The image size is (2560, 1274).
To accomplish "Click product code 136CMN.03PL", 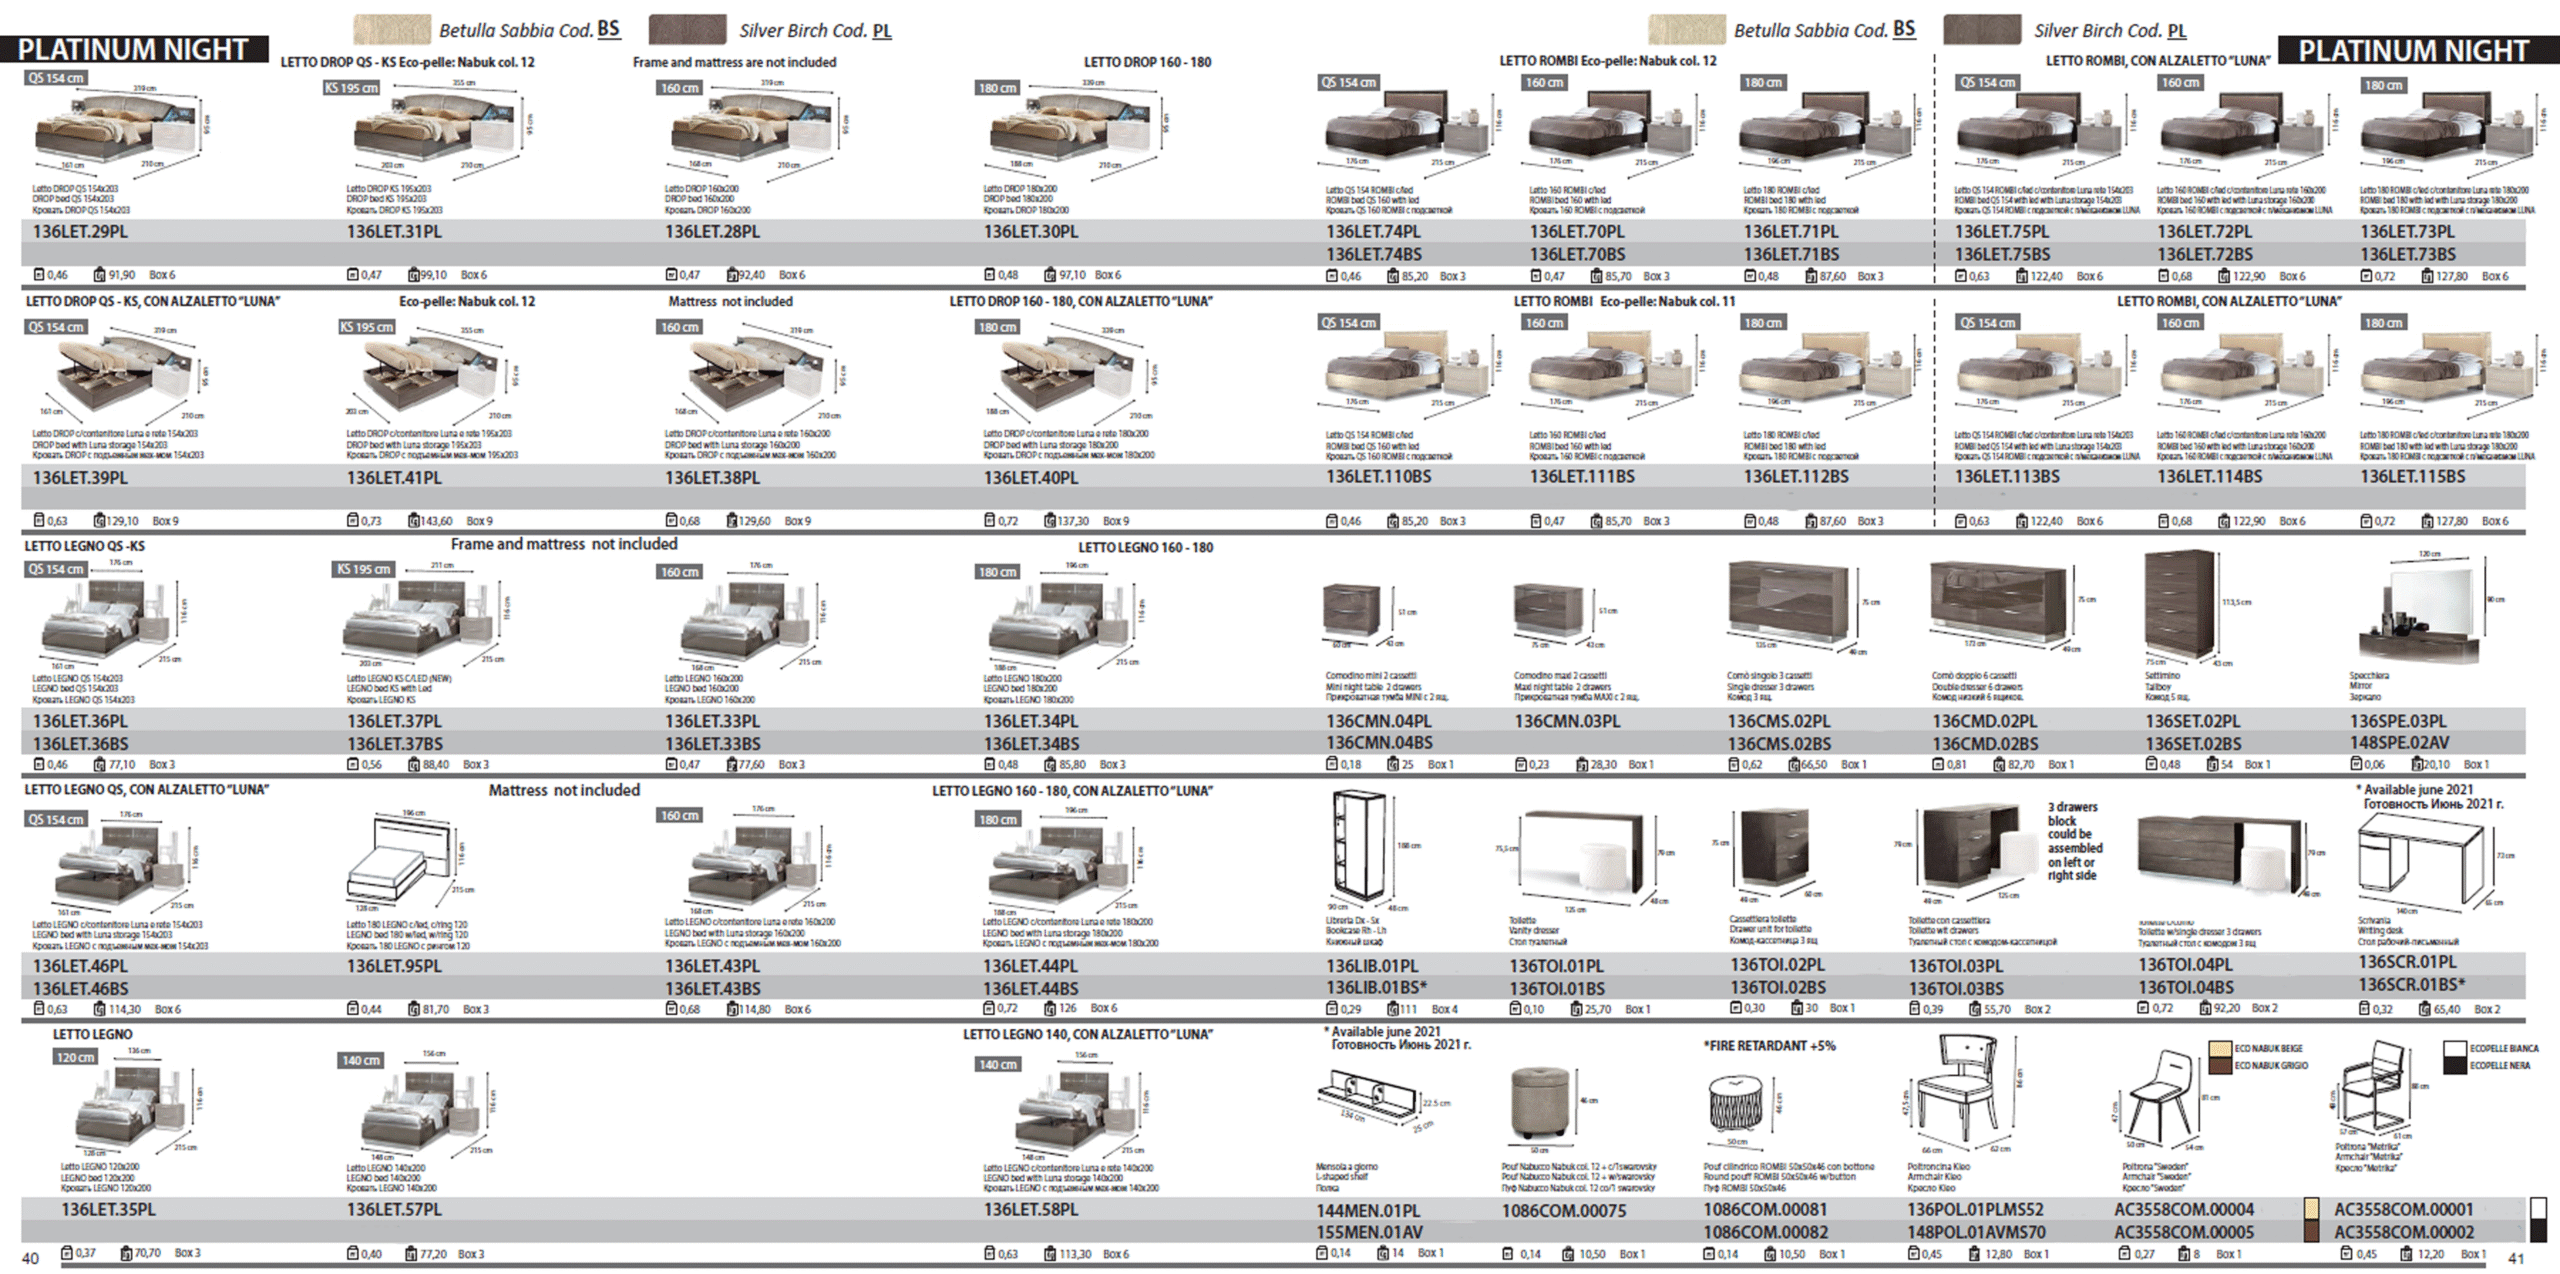I will click(1567, 721).
